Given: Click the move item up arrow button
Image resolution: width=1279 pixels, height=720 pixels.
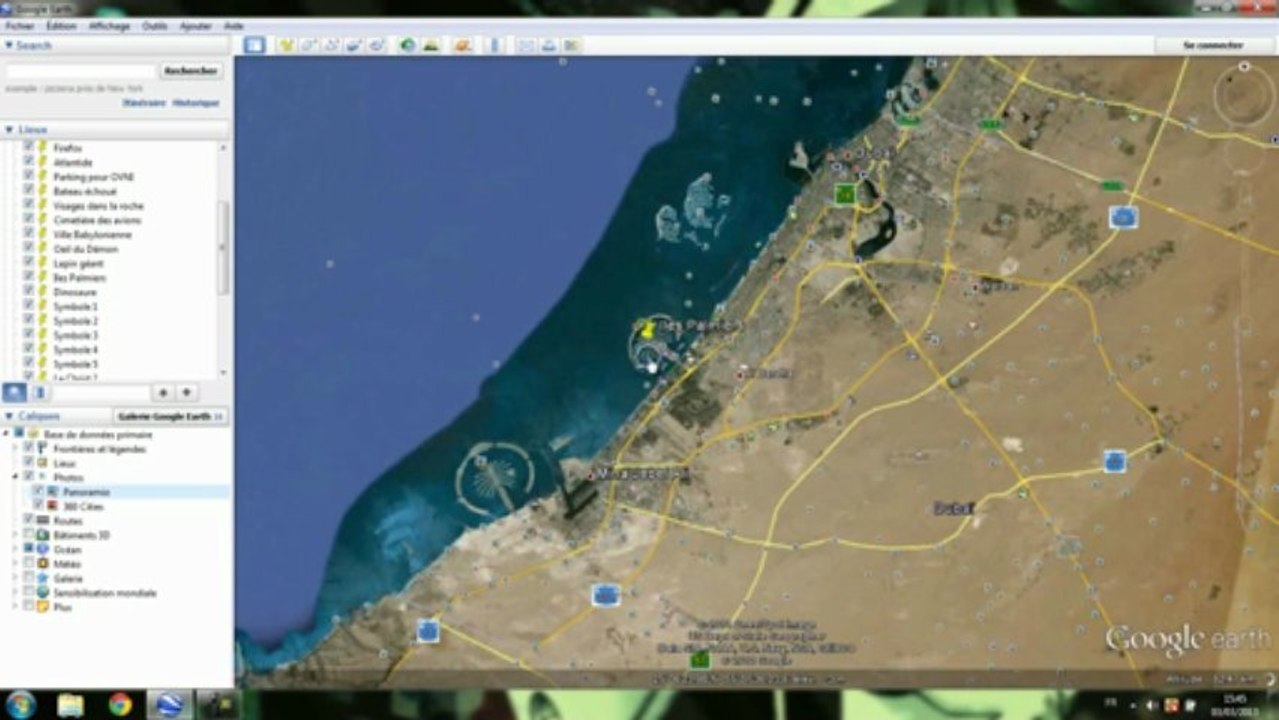Looking at the screenshot, I should [x=163, y=393].
